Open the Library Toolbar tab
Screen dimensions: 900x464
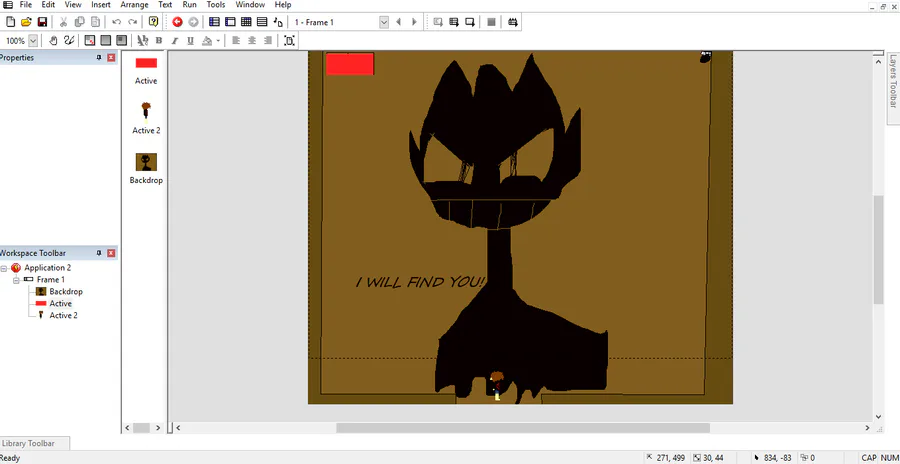click(28, 443)
